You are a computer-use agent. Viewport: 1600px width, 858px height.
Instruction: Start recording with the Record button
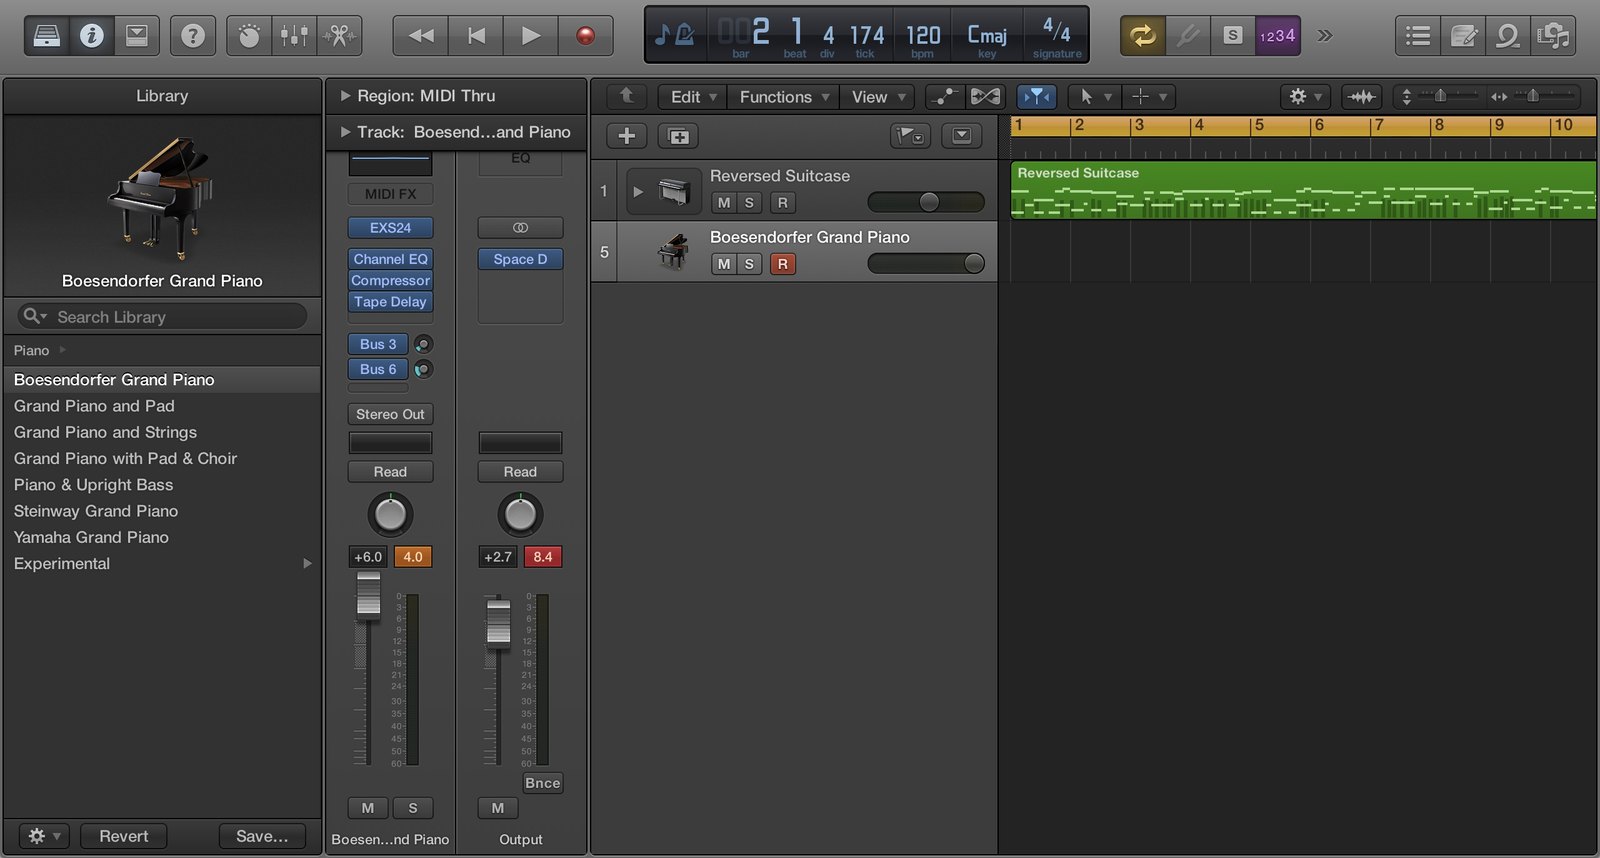click(586, 36)
